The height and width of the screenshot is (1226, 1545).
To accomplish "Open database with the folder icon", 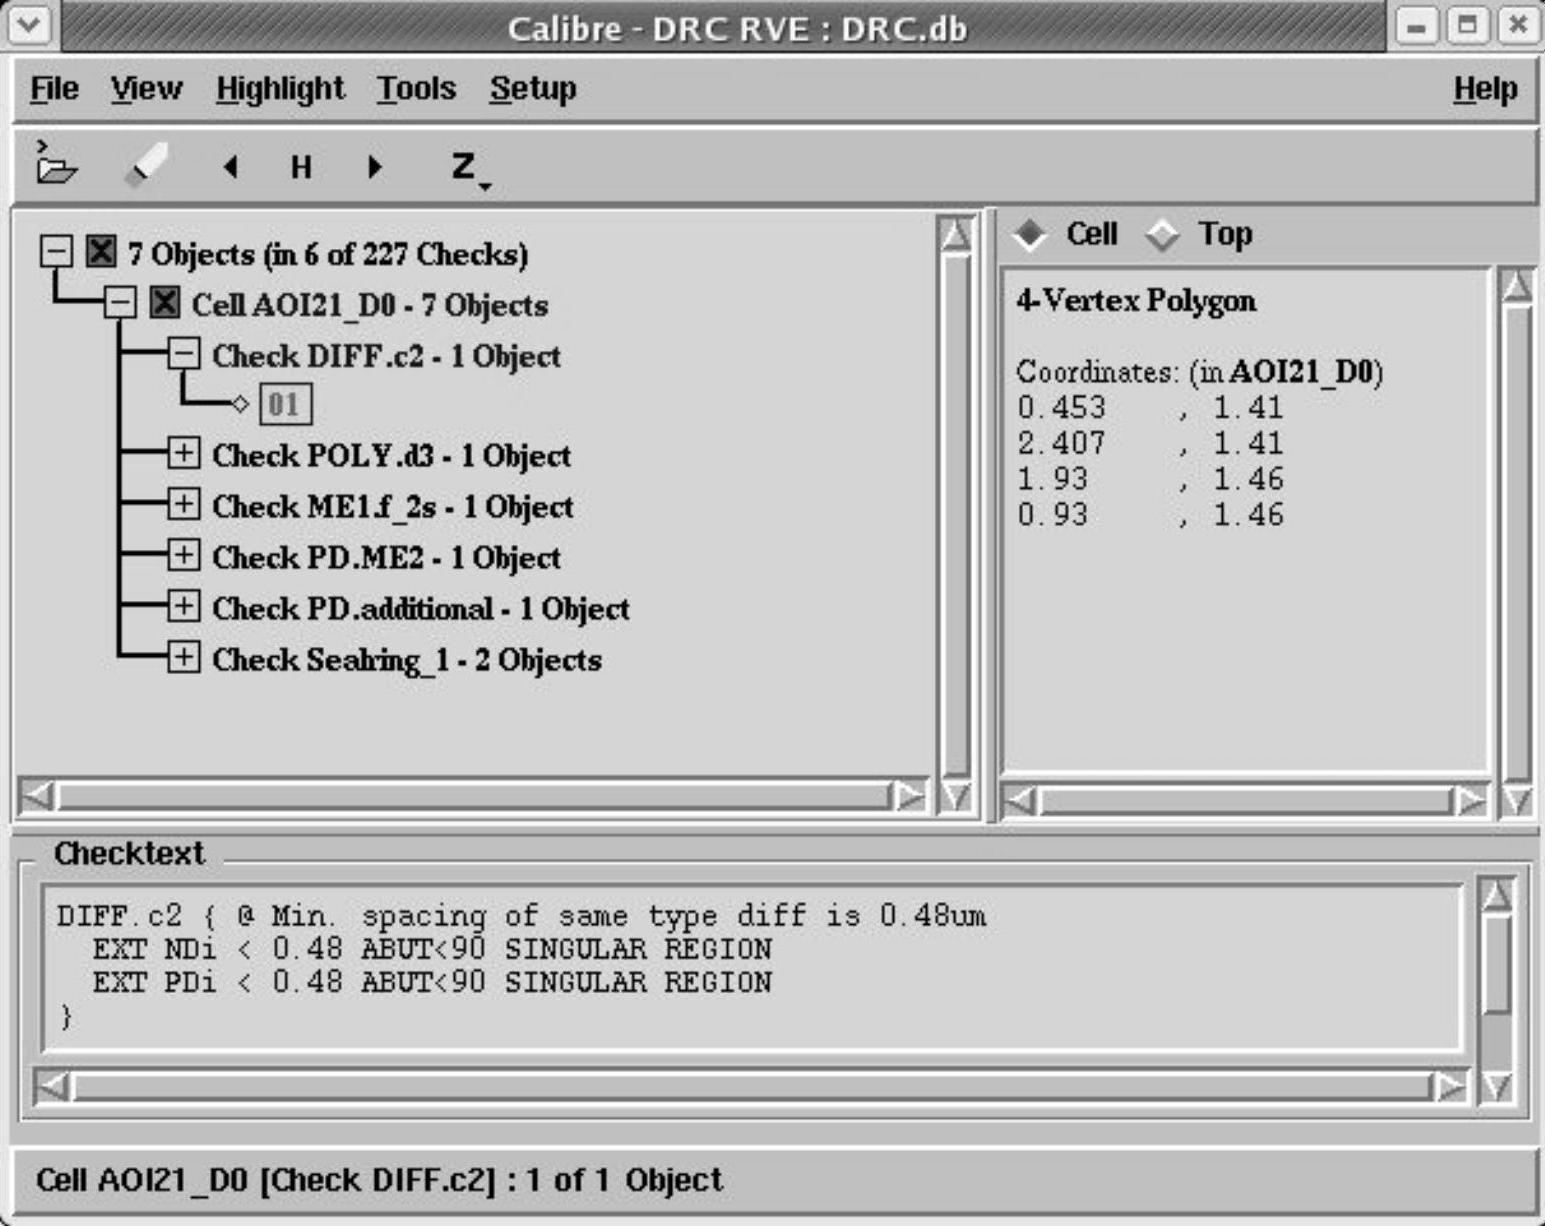I will (56, 165).
